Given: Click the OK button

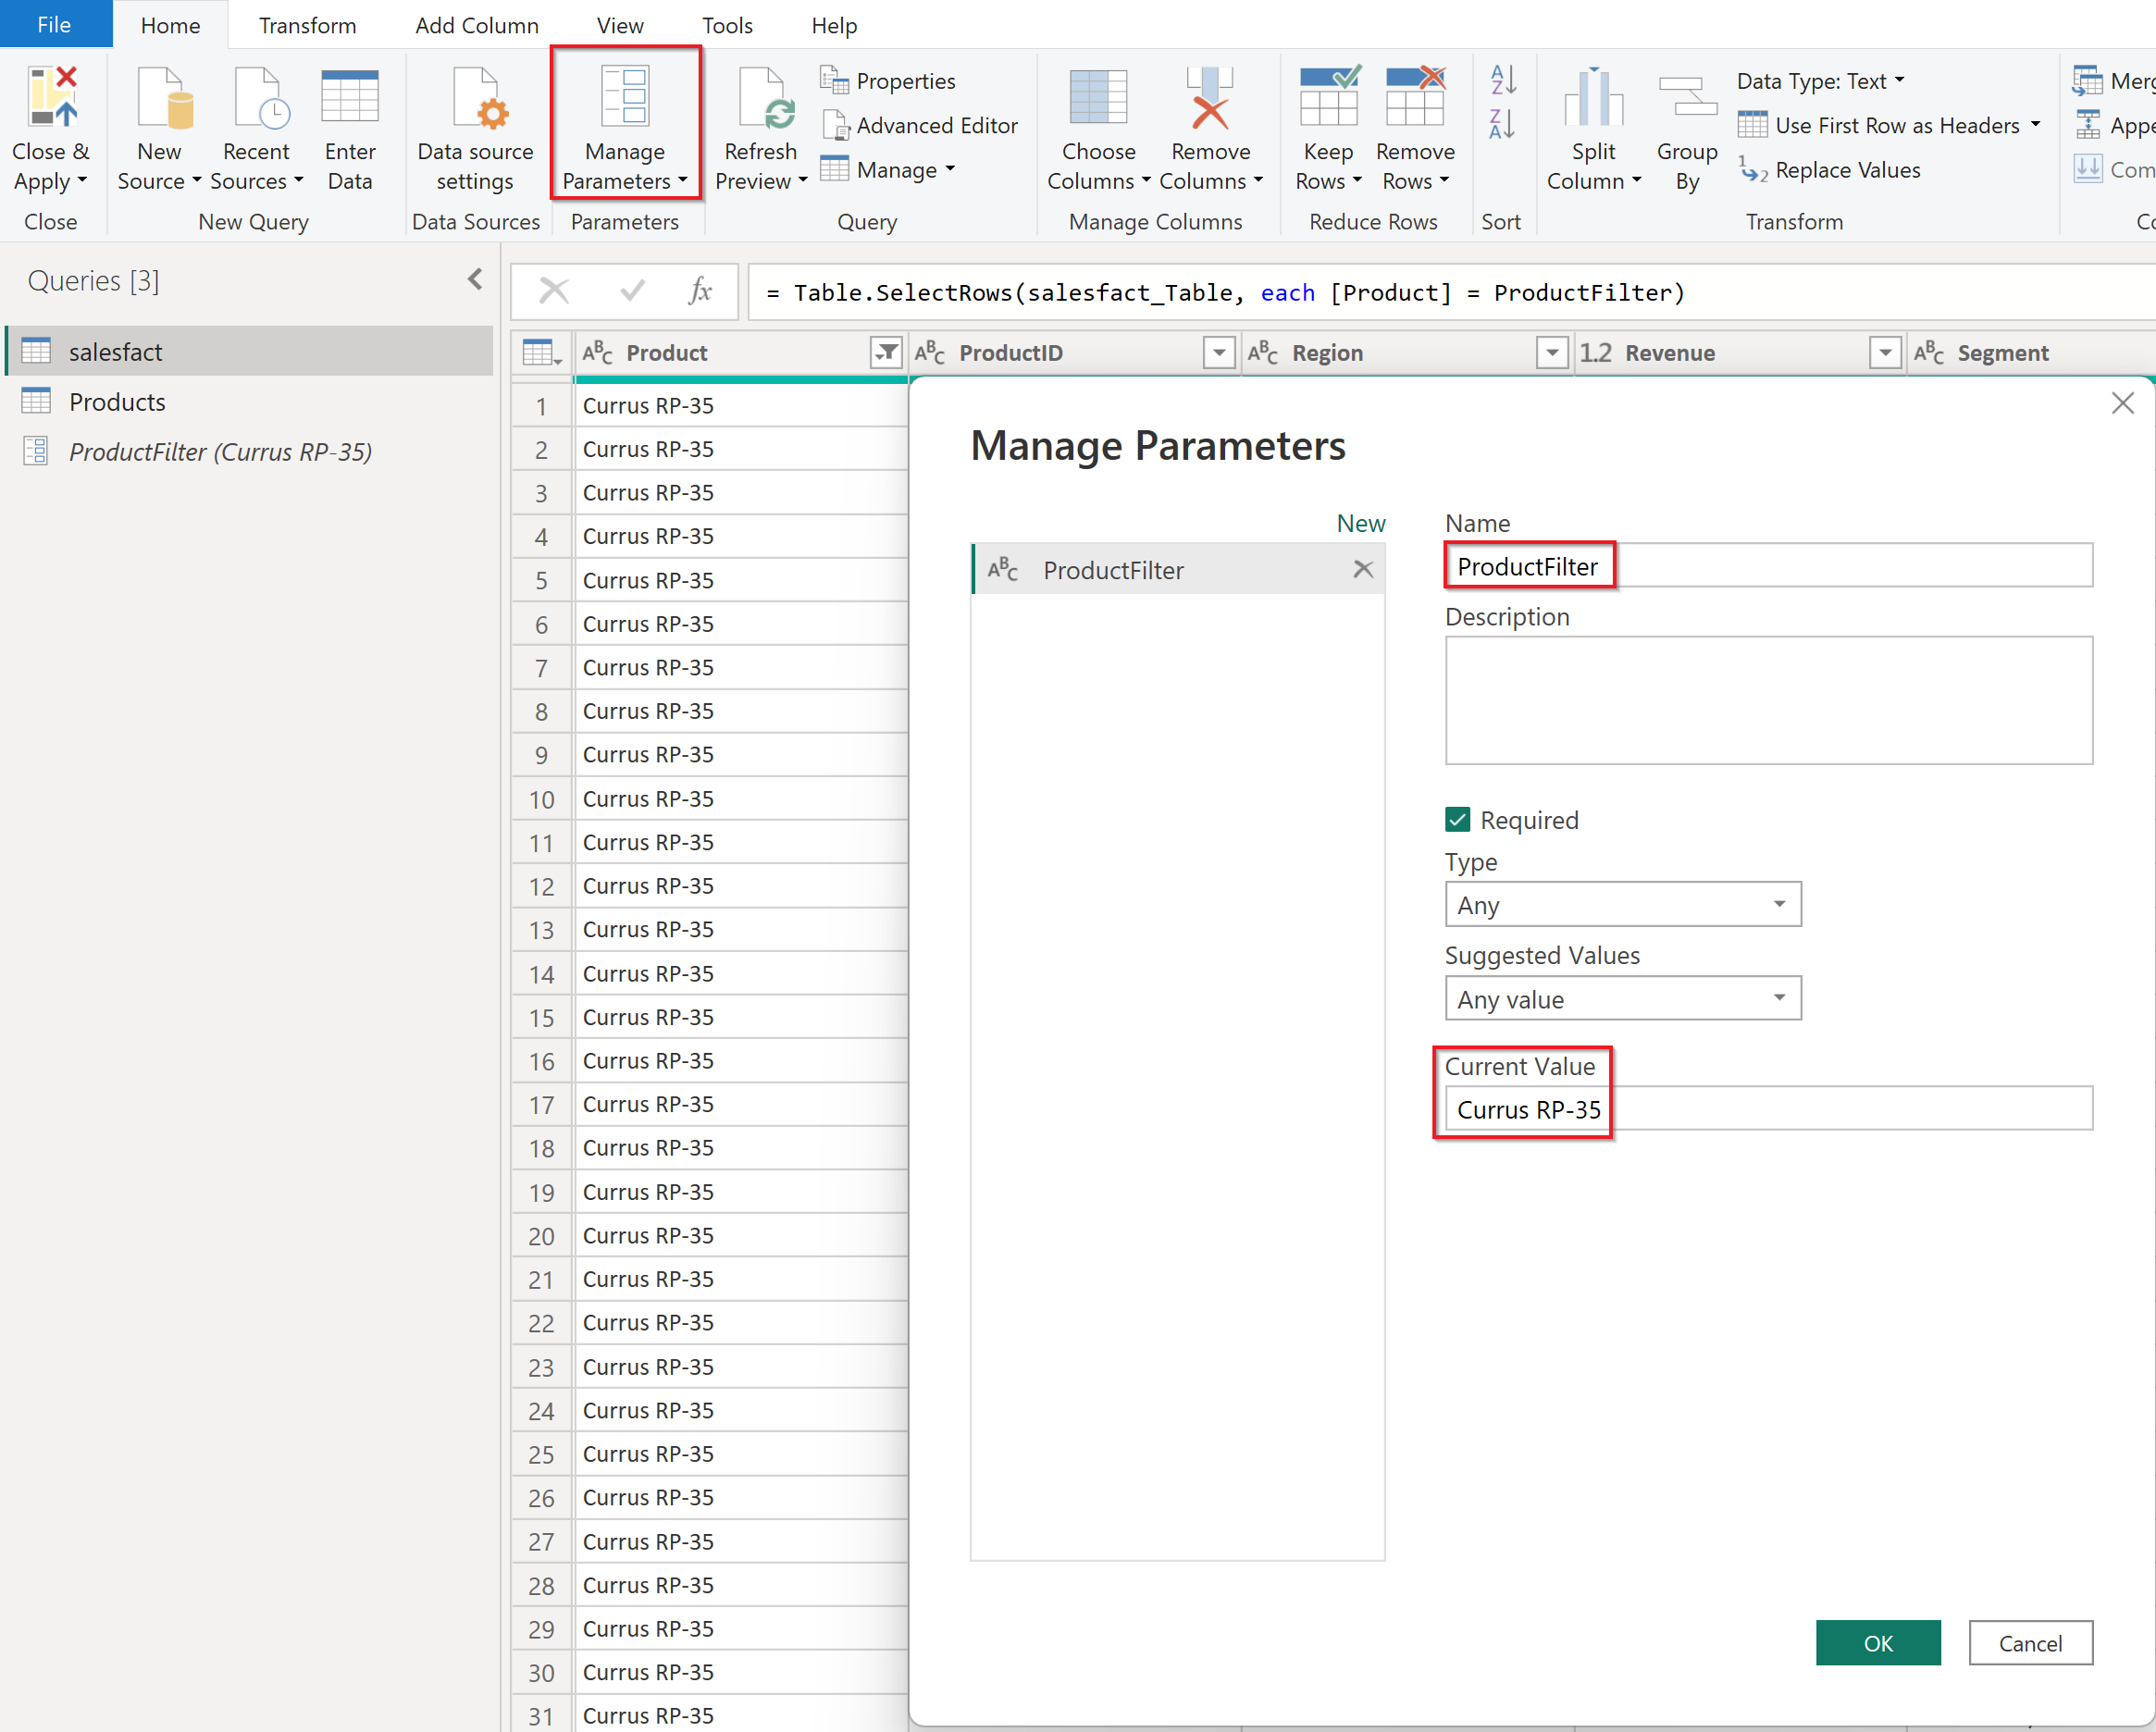Looking at the screenshot, I should pos(1877,1642).
